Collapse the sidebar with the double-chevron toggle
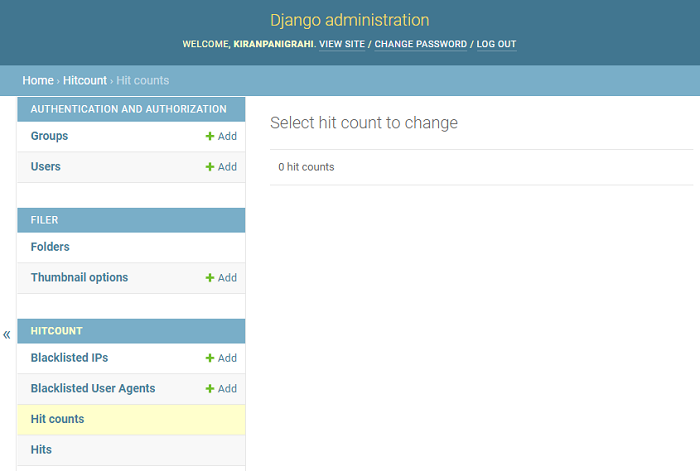Screen dimensions: 700x471 (x=7, y=334)
